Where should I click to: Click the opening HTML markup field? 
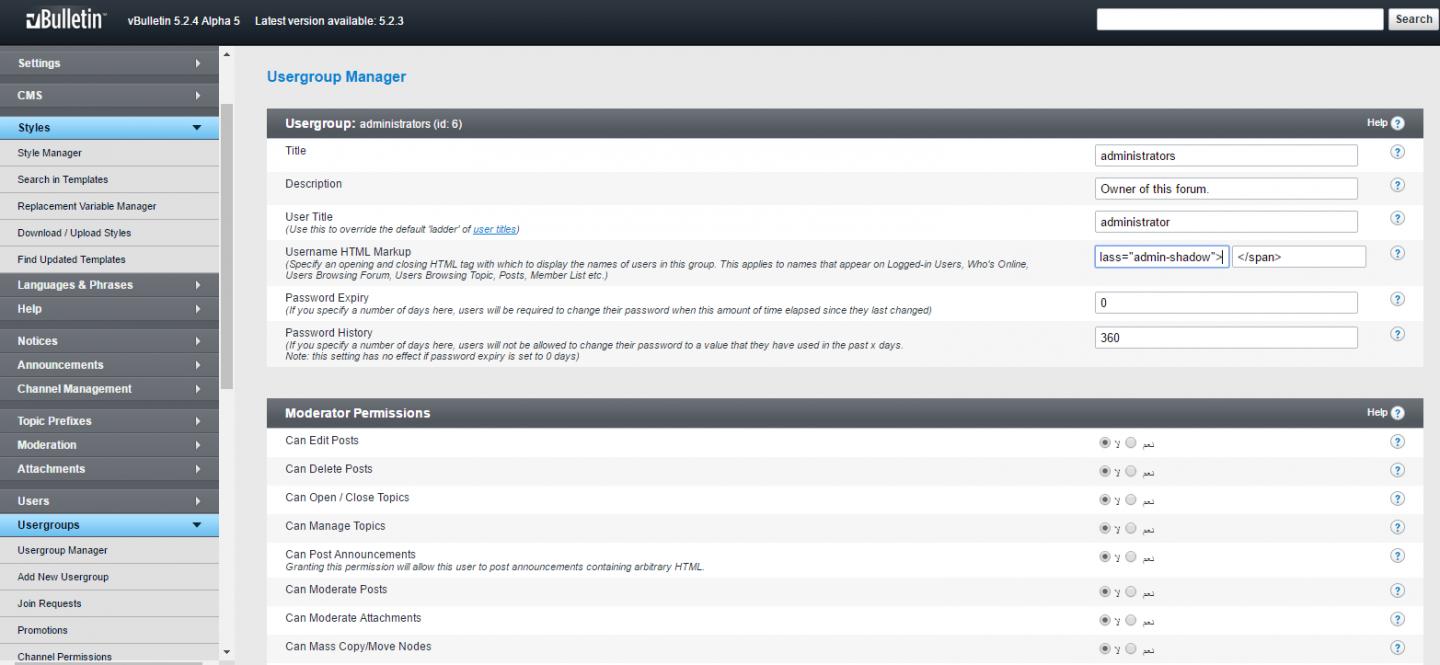[x=1162, y=257]
